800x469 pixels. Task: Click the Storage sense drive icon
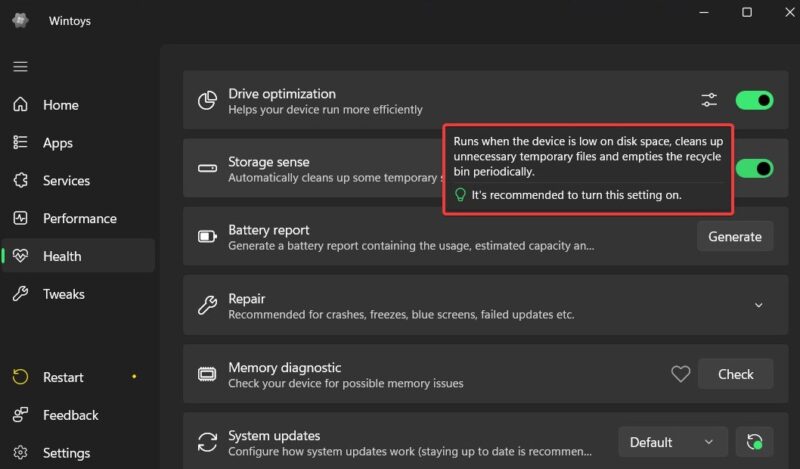point(207,168)
